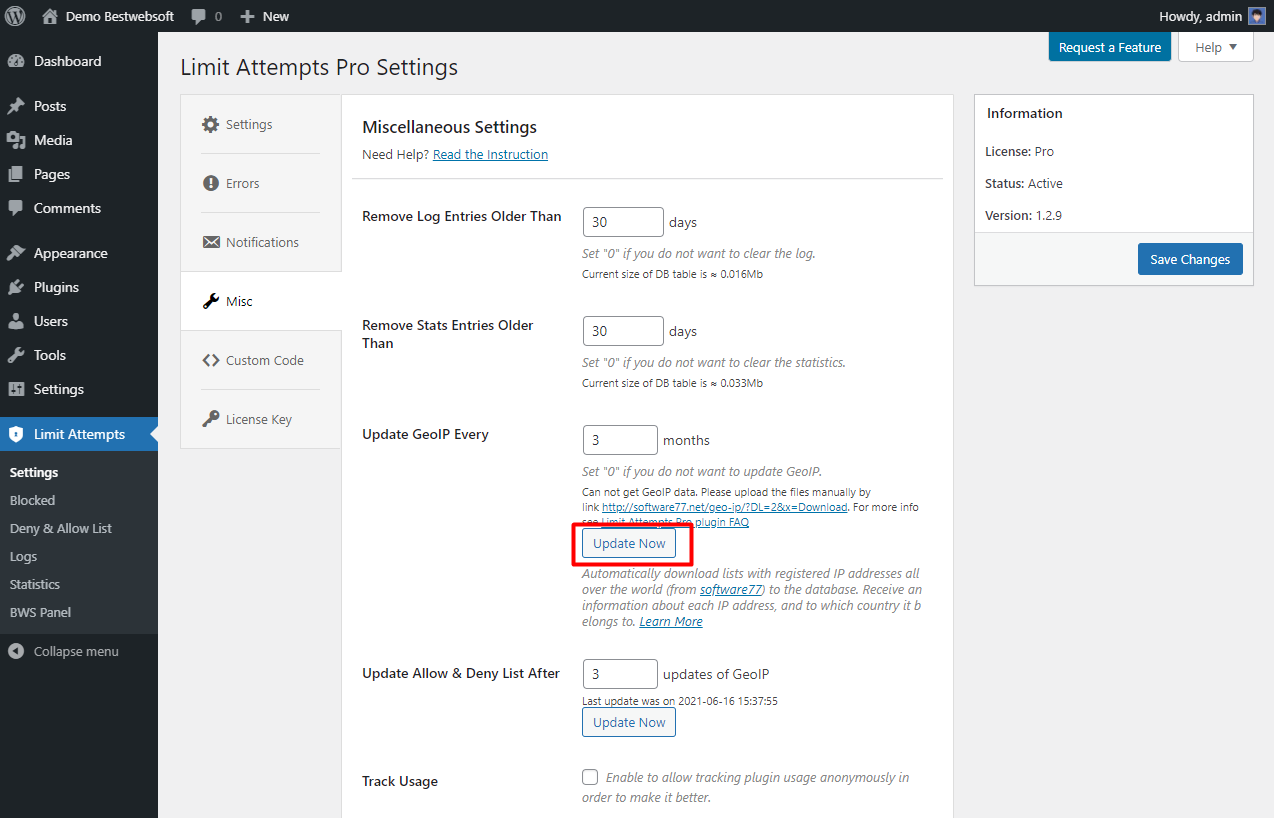Click the License Key key icon

[210, 419]
